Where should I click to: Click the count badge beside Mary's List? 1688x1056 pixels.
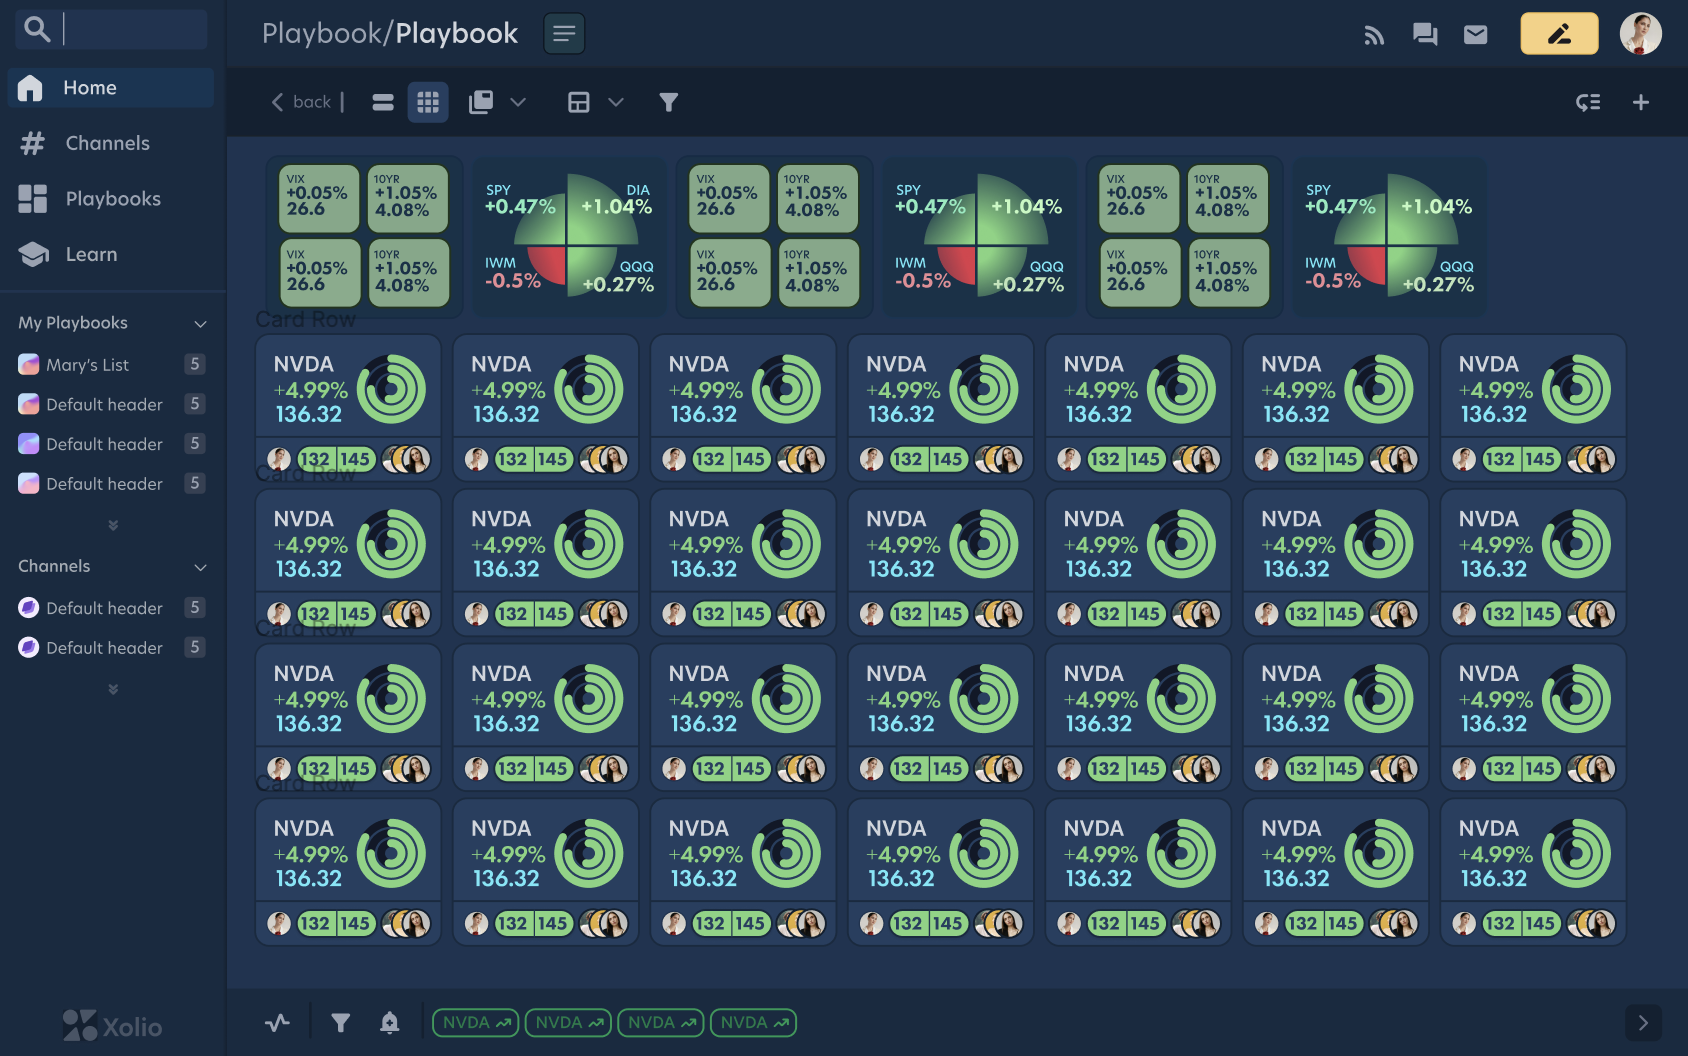click(195, 364)
